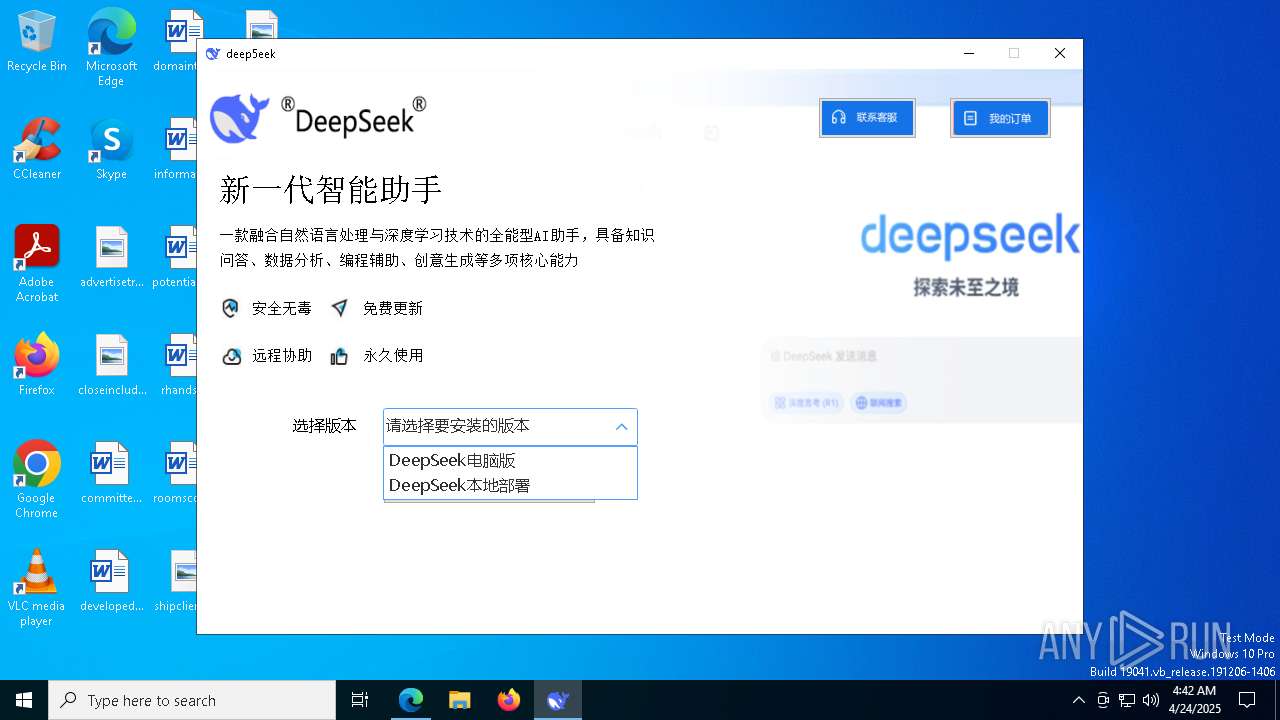Select developed... Word document on desktop
Image resolution: width=1280 pixels, height=720 pixels.
pyautogui.click(x=111, y=580)
